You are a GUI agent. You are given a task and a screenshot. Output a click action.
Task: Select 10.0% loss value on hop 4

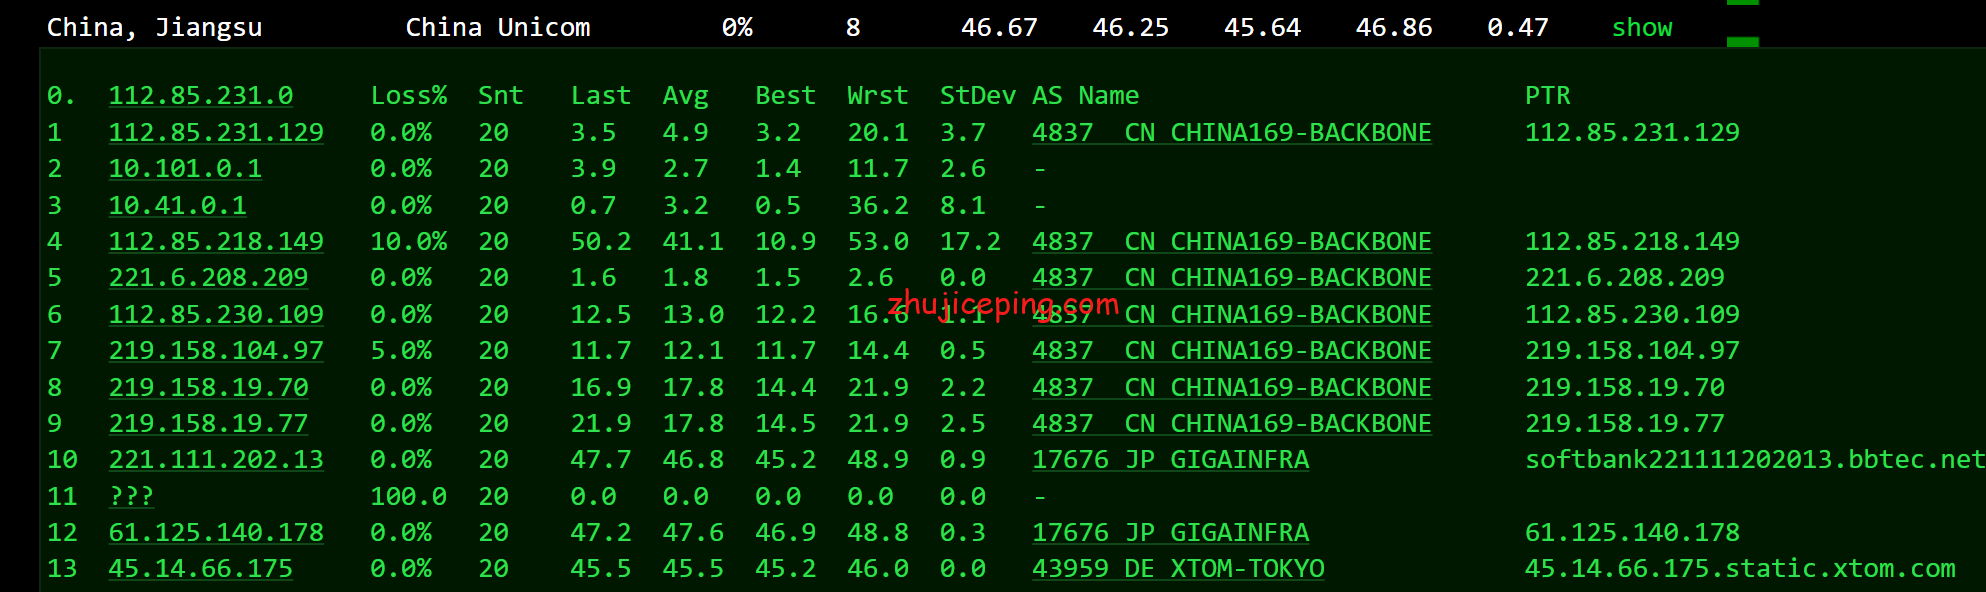point(409,242)
